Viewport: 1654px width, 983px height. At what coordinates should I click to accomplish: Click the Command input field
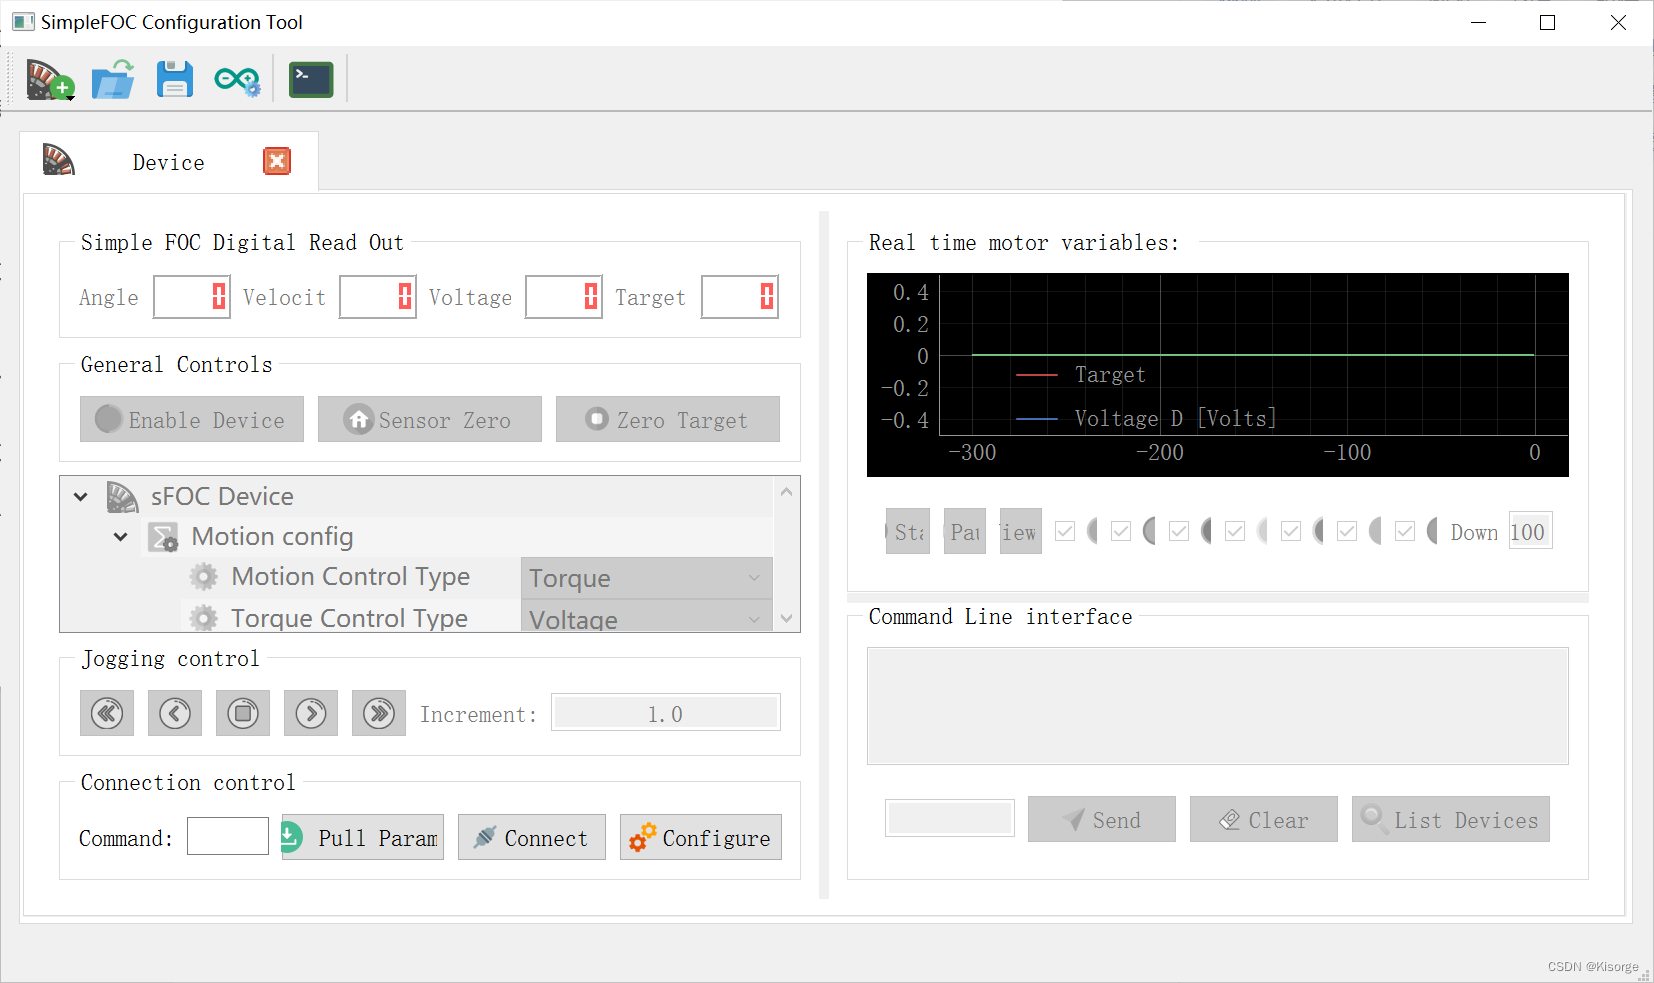tap(227, 836)
